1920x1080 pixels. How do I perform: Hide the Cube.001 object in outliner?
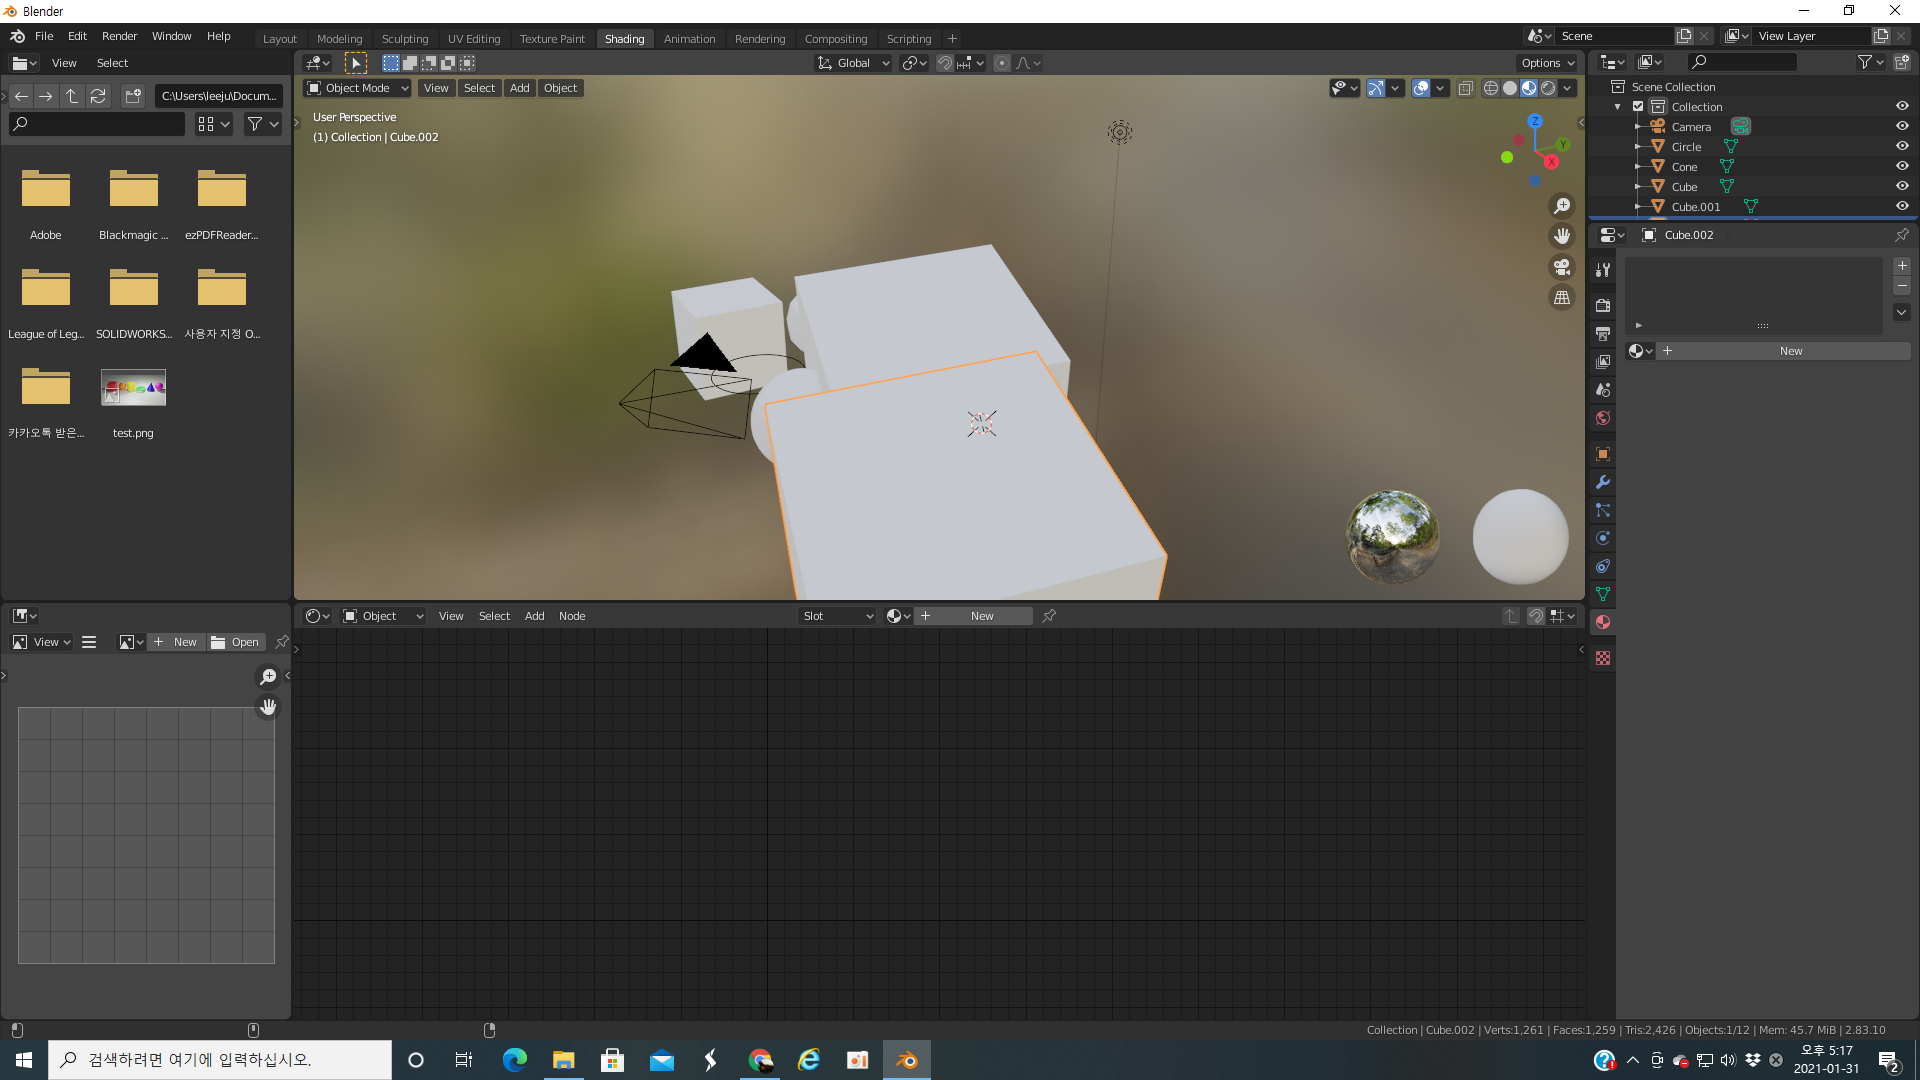click(x=1902, y=207)
